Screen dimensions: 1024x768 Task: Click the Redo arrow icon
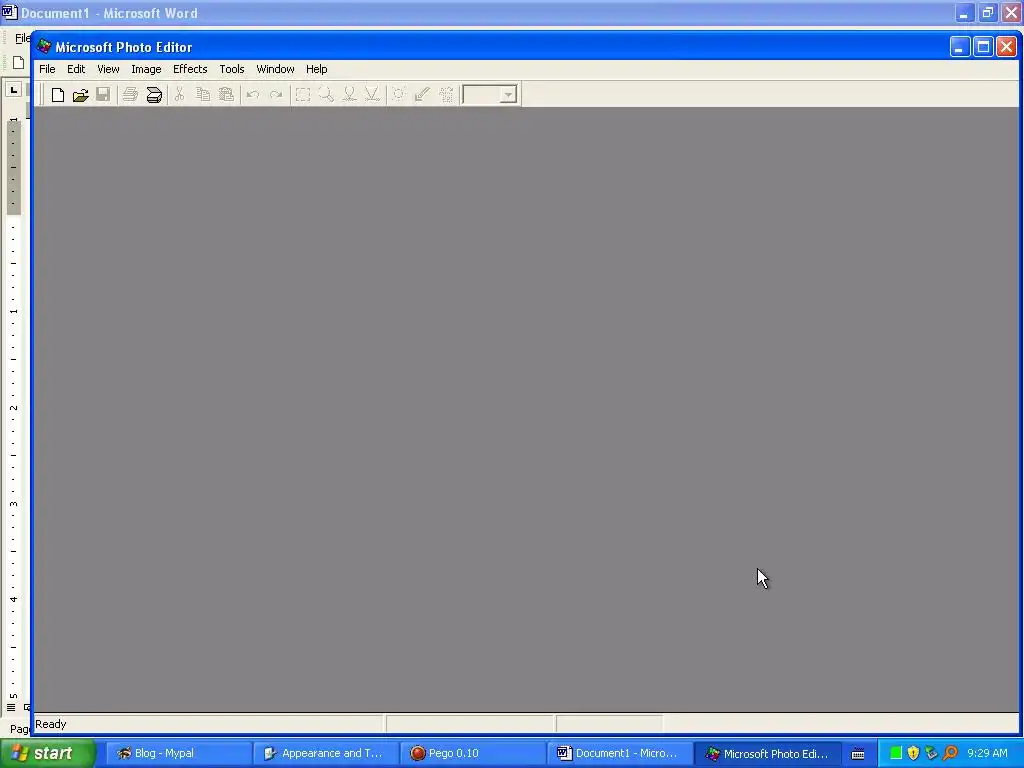pos(276,95)
